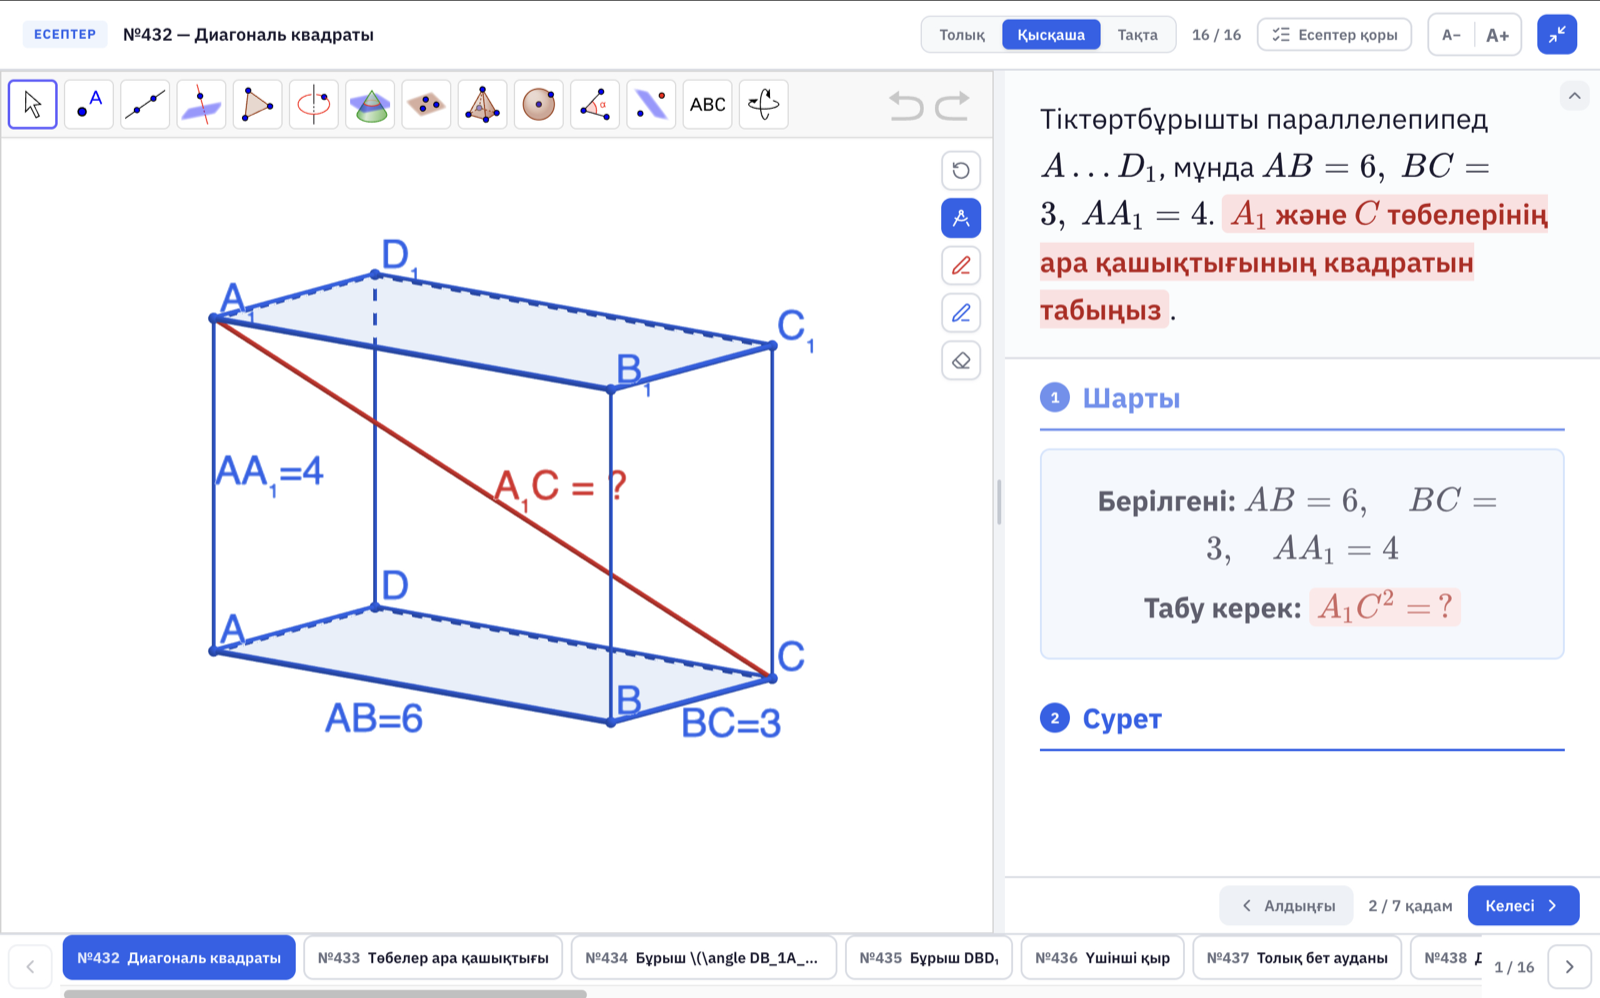
Task: Switch to Қысқаша view mode
Action: click(x=1051, y=34)
